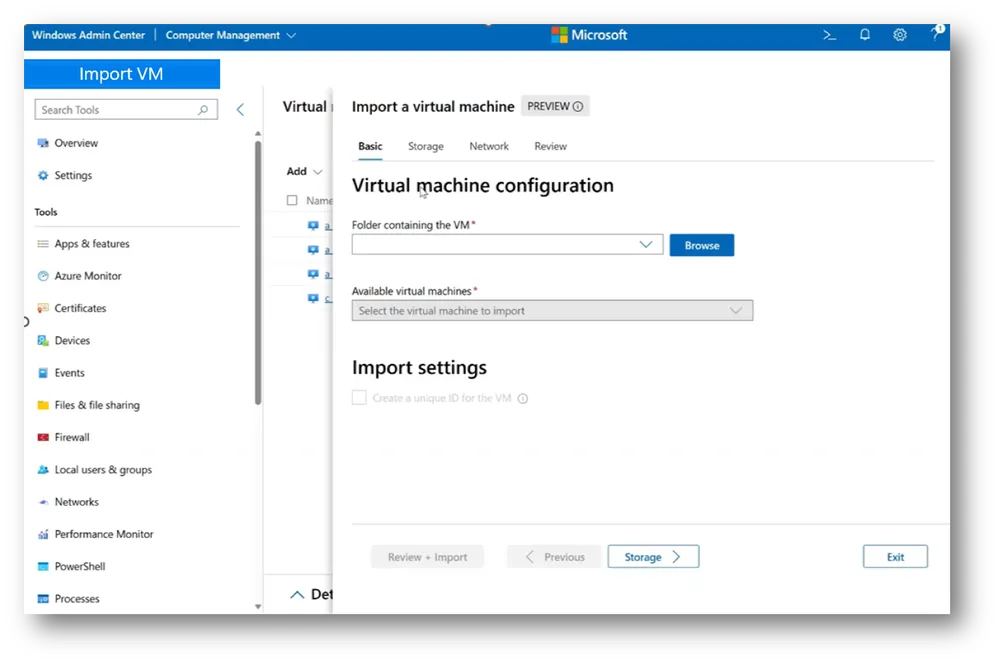Click the Browse button for VM folder
999x663 pixels.
[x=701, y=244]
